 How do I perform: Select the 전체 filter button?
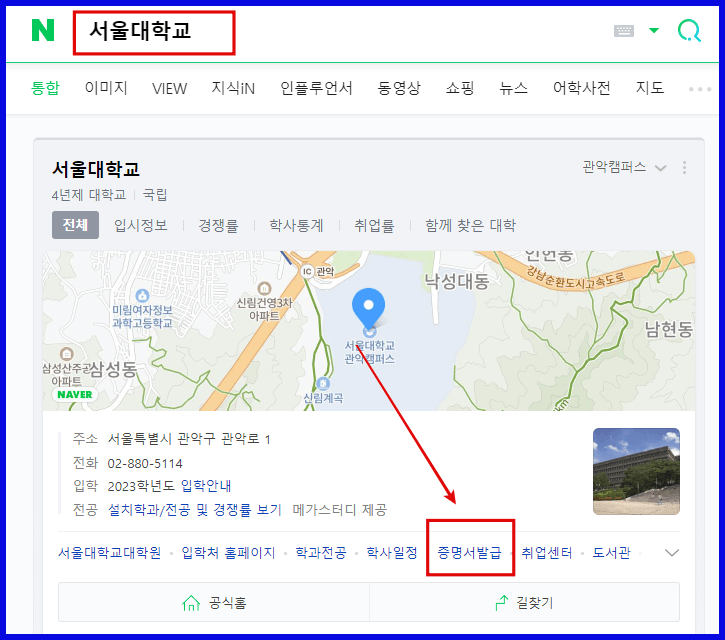point(75,225)
